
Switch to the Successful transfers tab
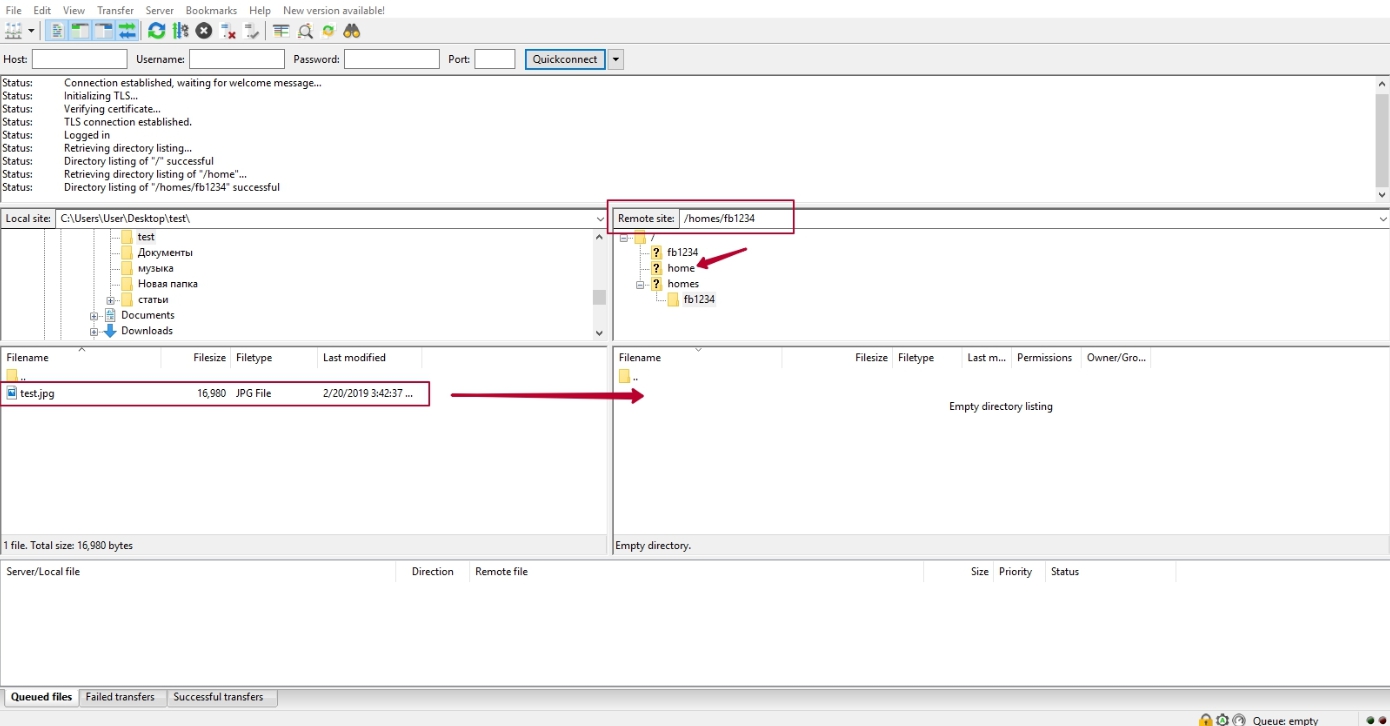pyautogui.click(x=218, y=697)
